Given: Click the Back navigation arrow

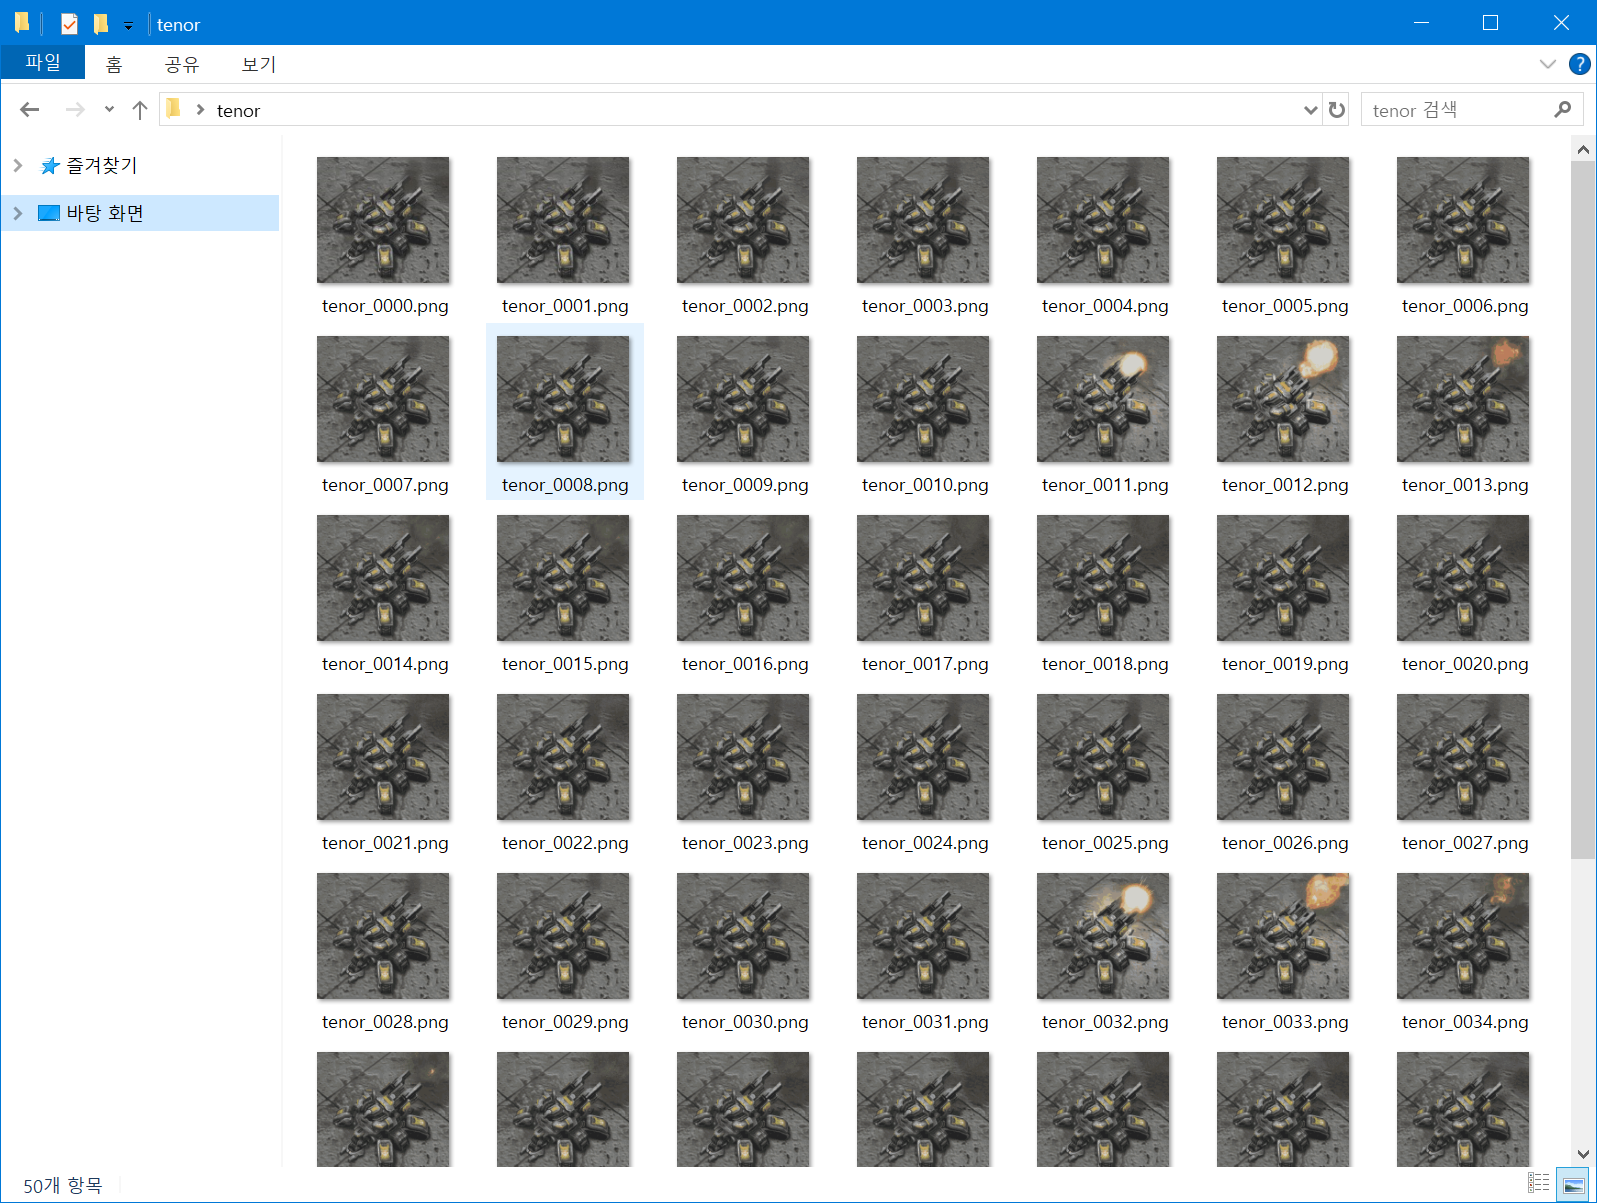Looking at the screenshot, I should (30, 110).
